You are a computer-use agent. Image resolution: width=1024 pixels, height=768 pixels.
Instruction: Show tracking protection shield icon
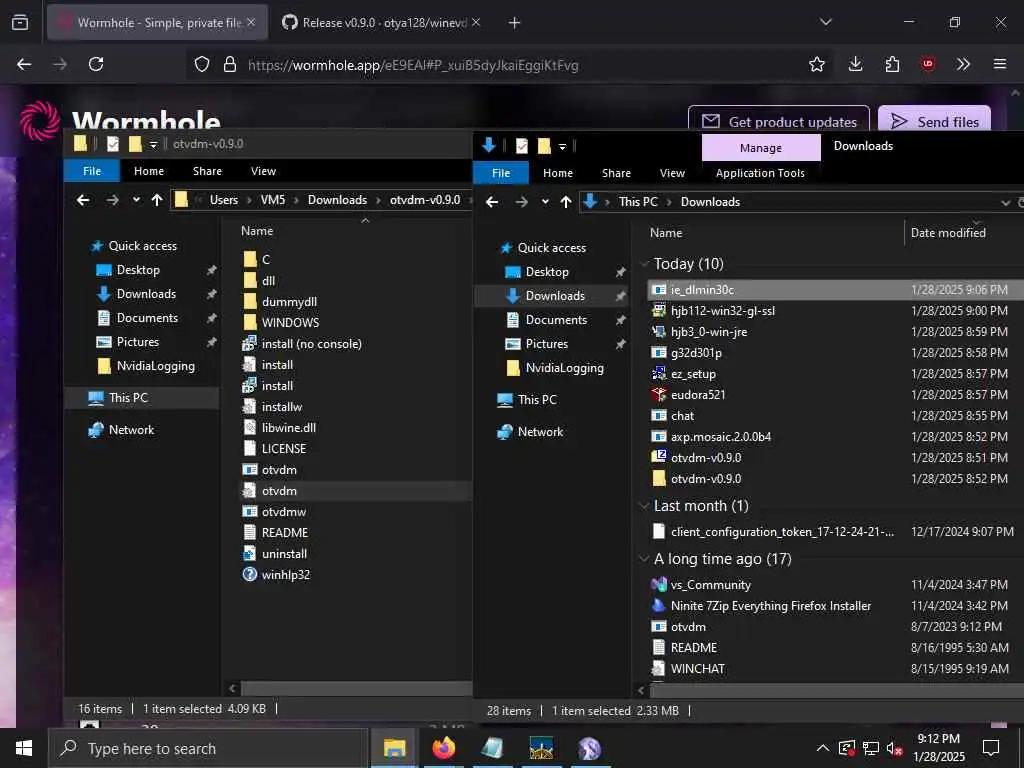202,64
